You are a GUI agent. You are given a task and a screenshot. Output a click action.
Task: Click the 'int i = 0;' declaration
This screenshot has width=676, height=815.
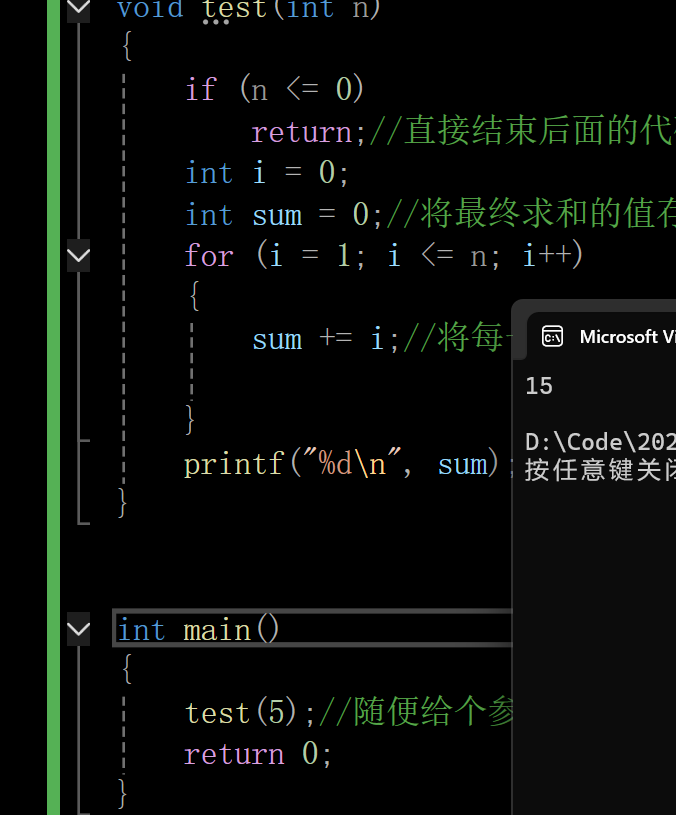click(x=267, y=173)
